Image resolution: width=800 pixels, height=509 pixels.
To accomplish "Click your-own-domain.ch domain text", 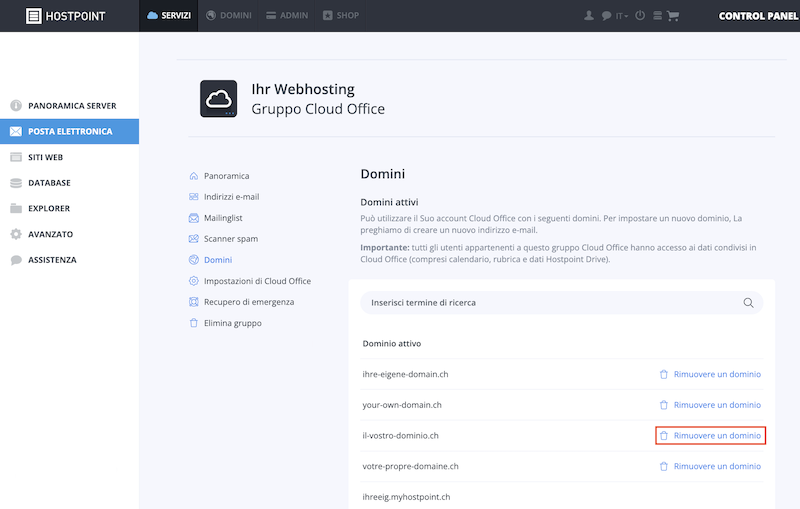I will (402, 404).
